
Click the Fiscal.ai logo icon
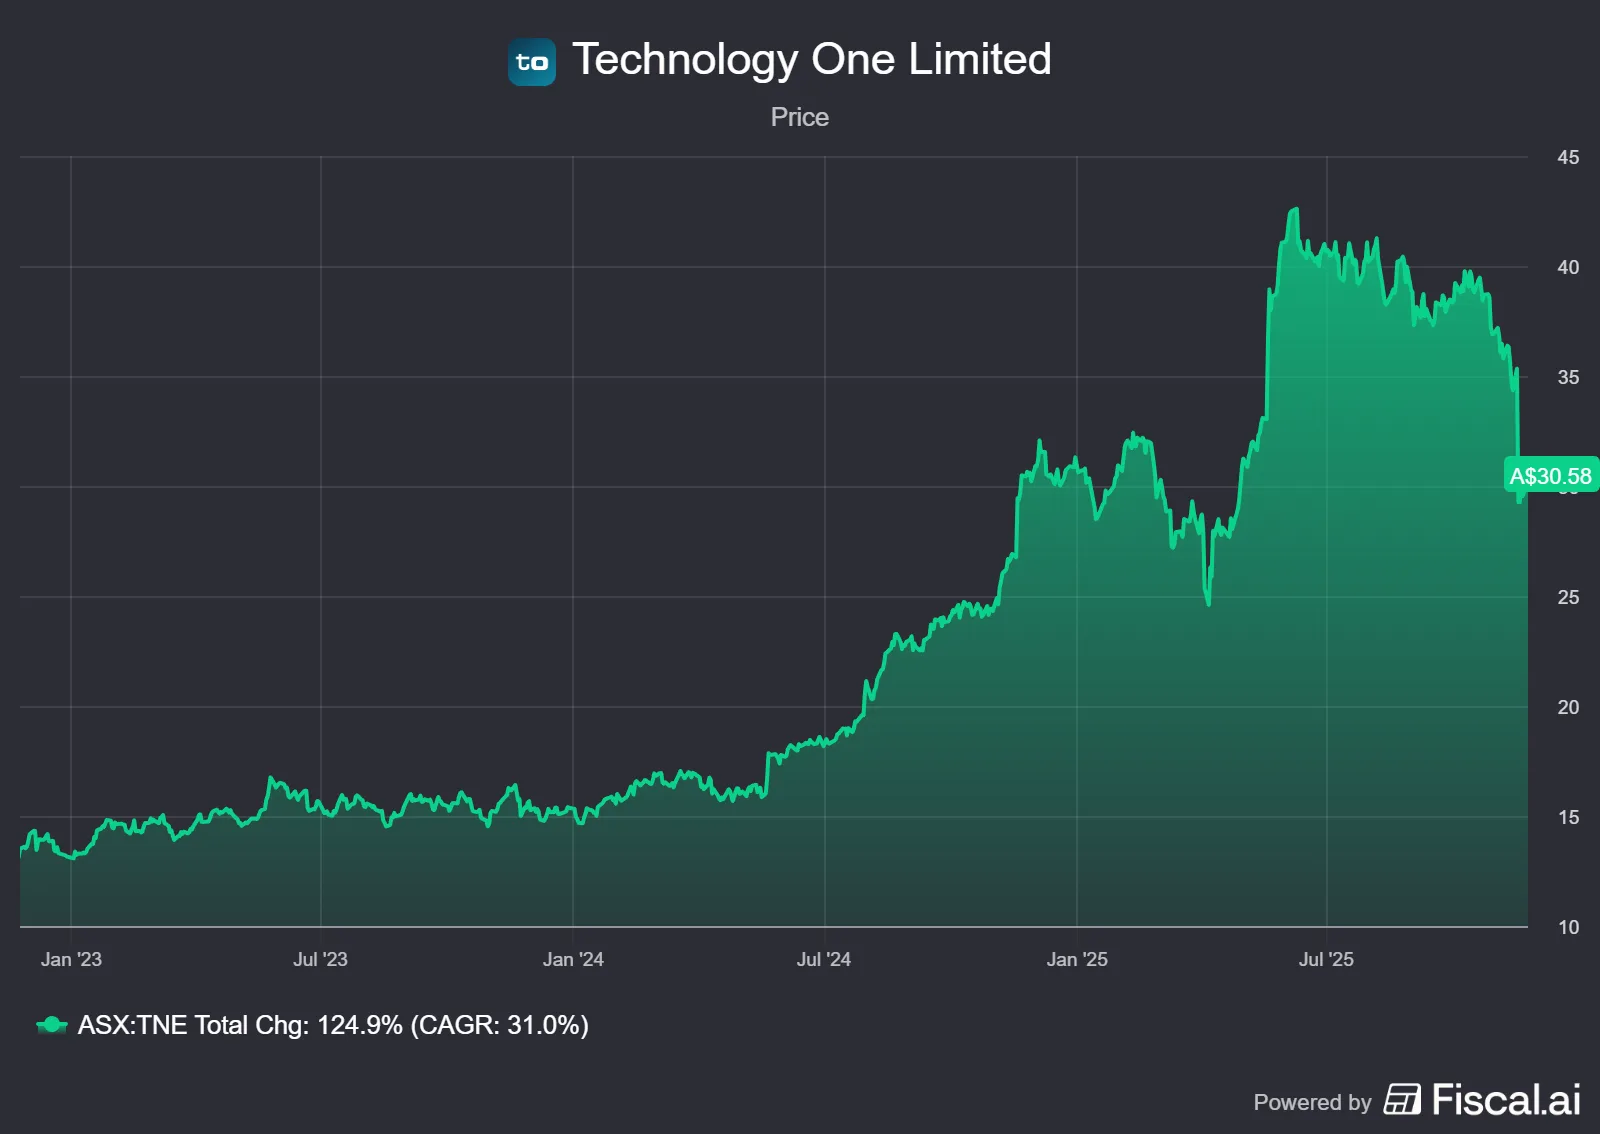point(1402,1099)
